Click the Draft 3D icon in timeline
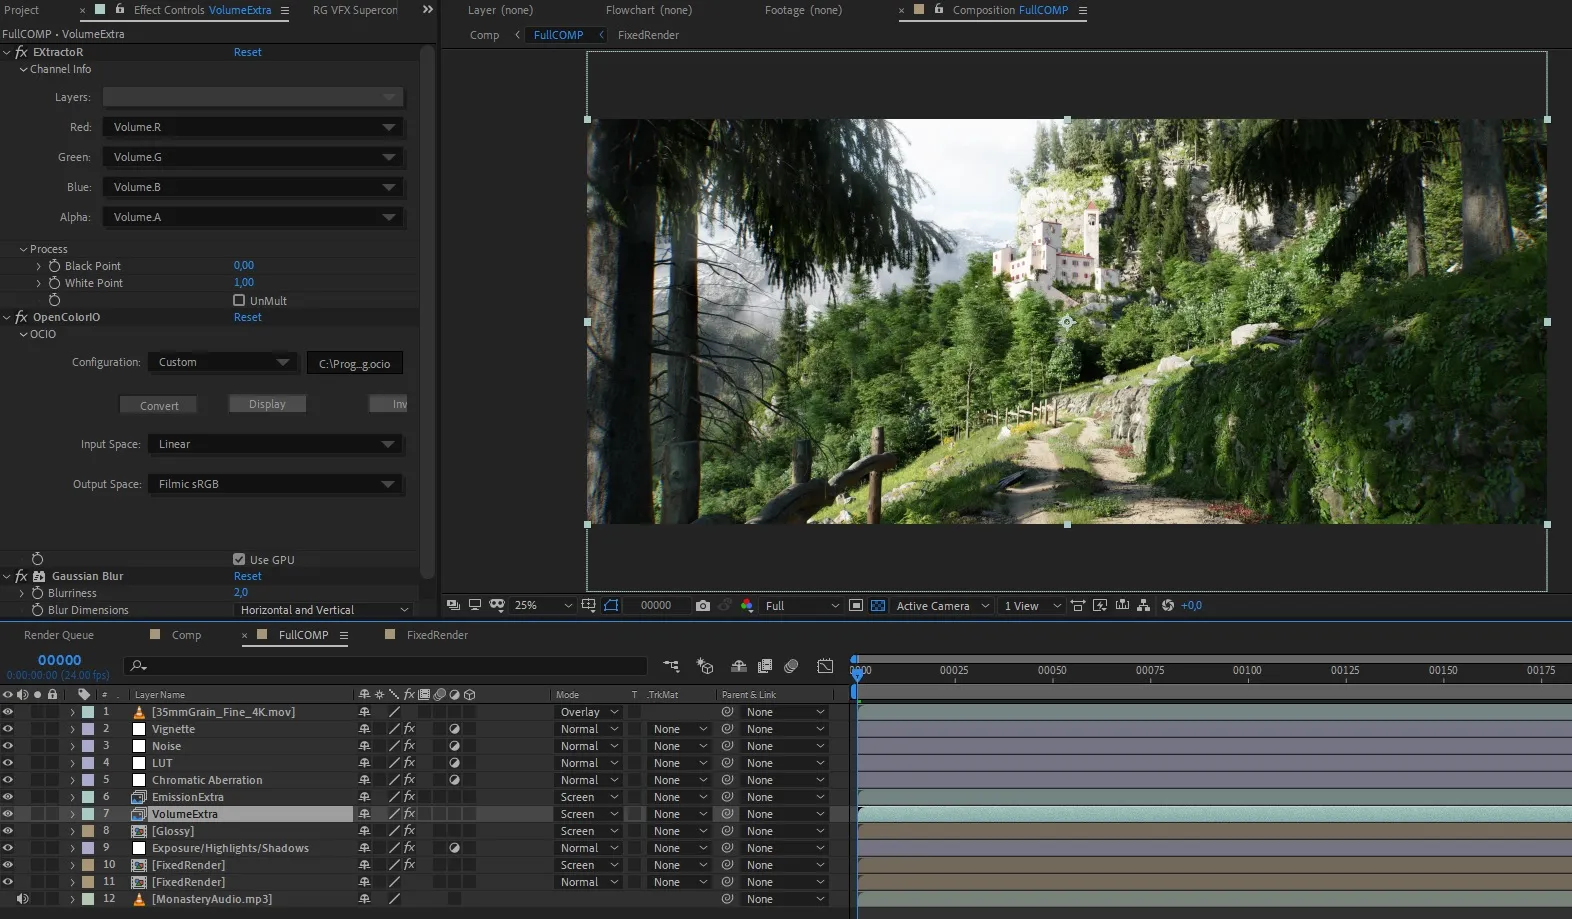The height and width of the screenshot is (919, 1572). coord(705,666)
